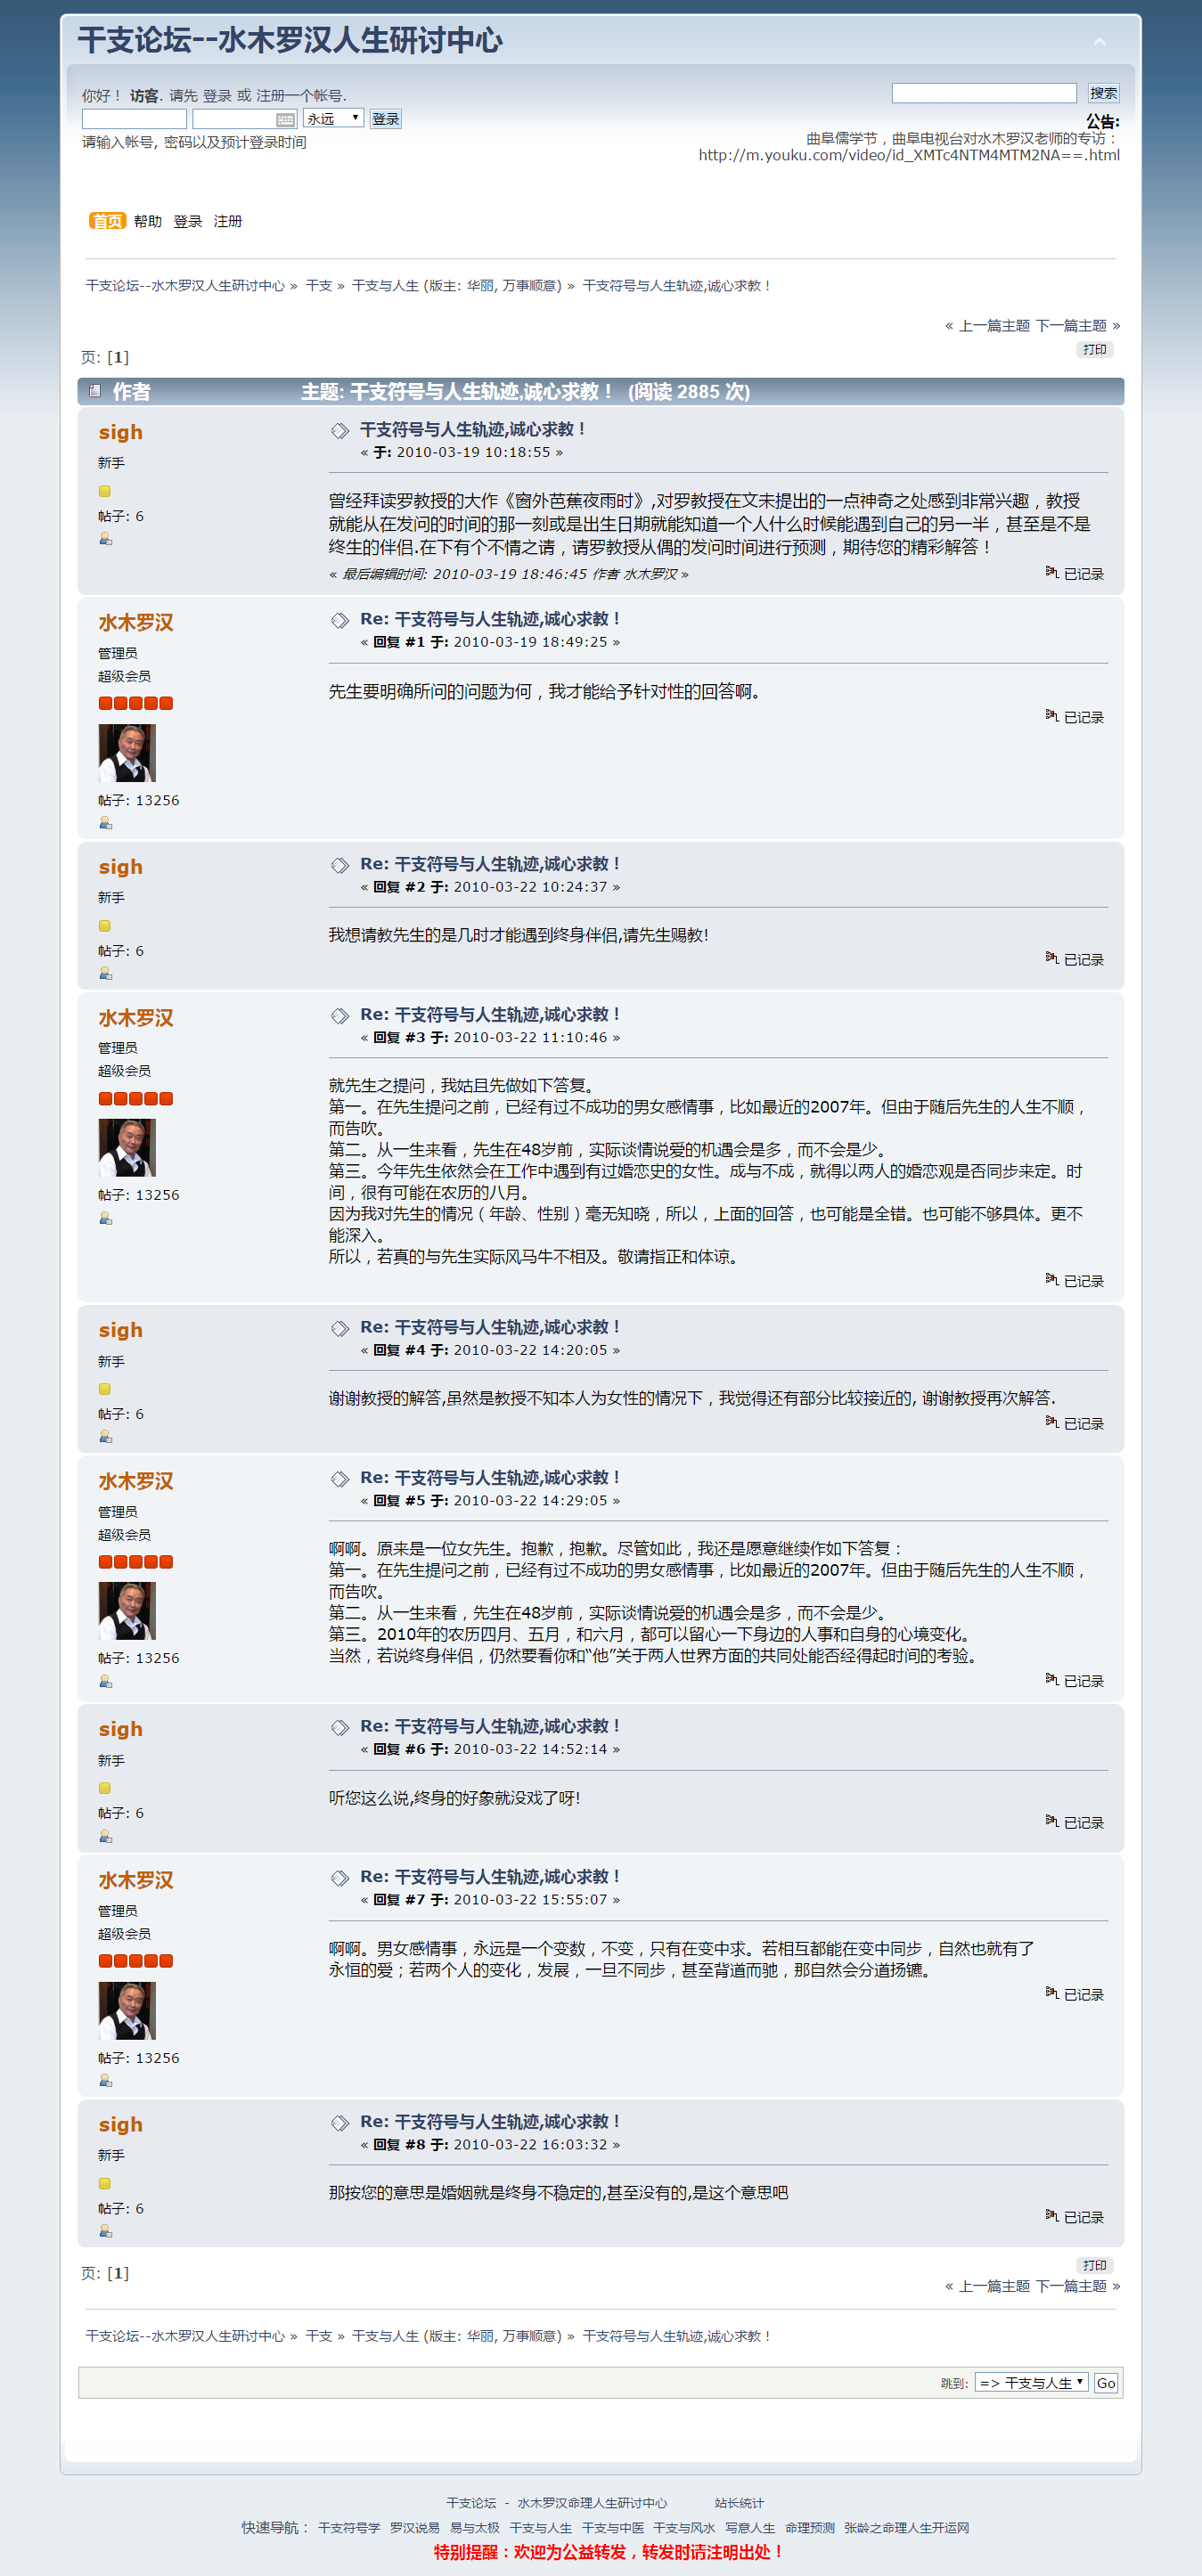Viewport: 1202px width, 2576px height.
Task: Collapse the forum header using the arrow icon
Action: pos(1099,42)
